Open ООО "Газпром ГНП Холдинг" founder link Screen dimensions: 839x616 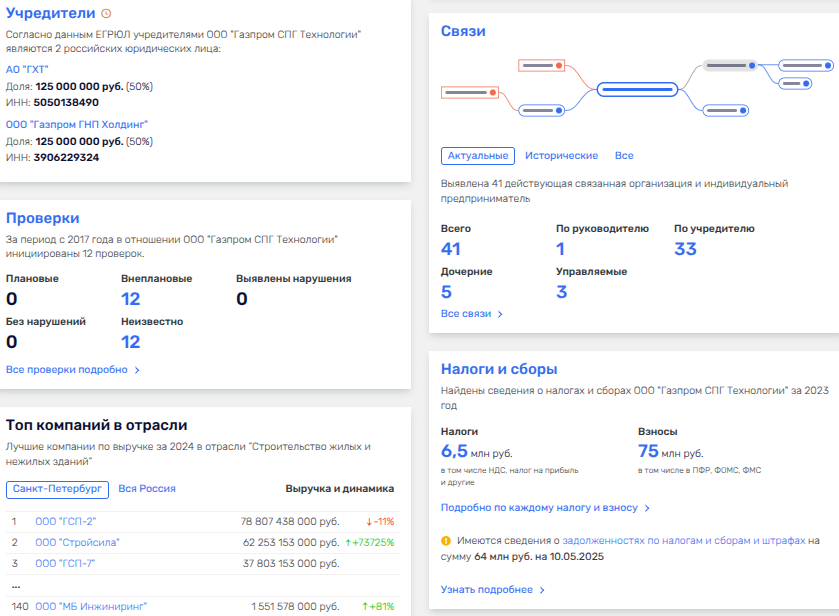point(77,125)
